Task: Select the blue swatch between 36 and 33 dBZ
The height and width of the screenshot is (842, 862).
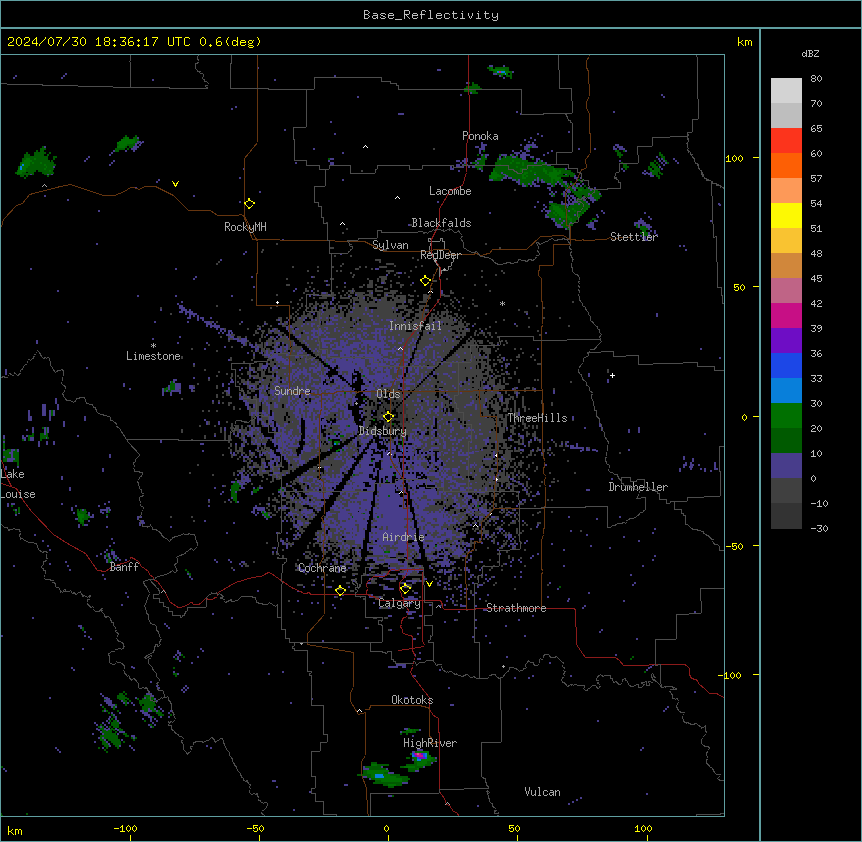Action: 786,366
